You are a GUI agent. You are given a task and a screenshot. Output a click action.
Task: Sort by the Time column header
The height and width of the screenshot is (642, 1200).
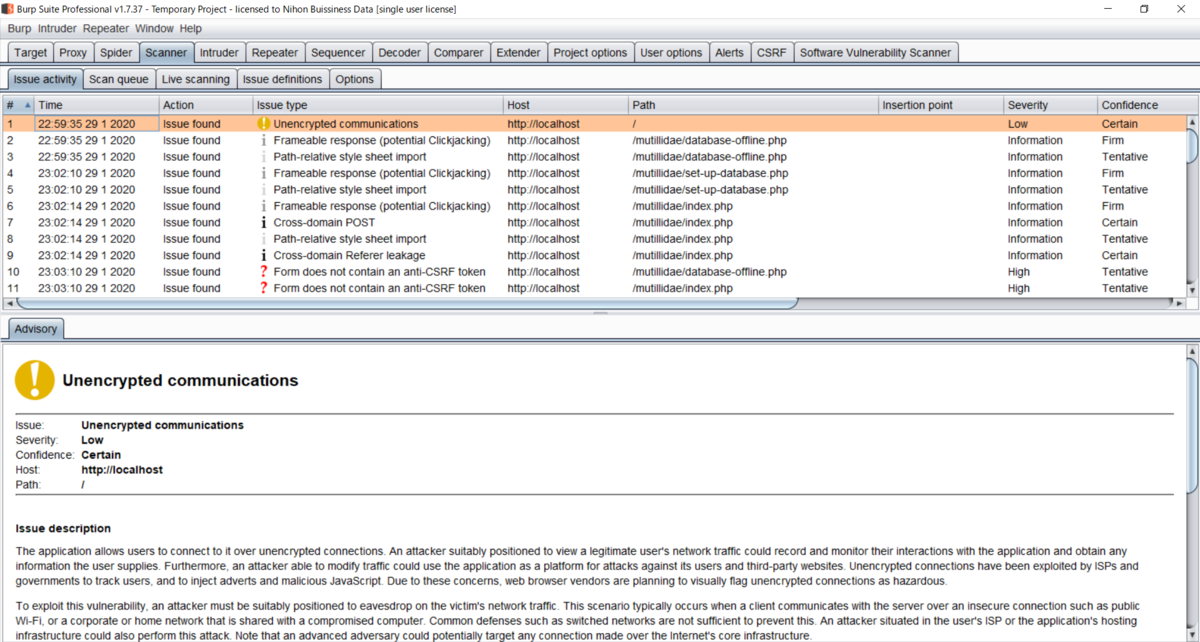[96, 105]
